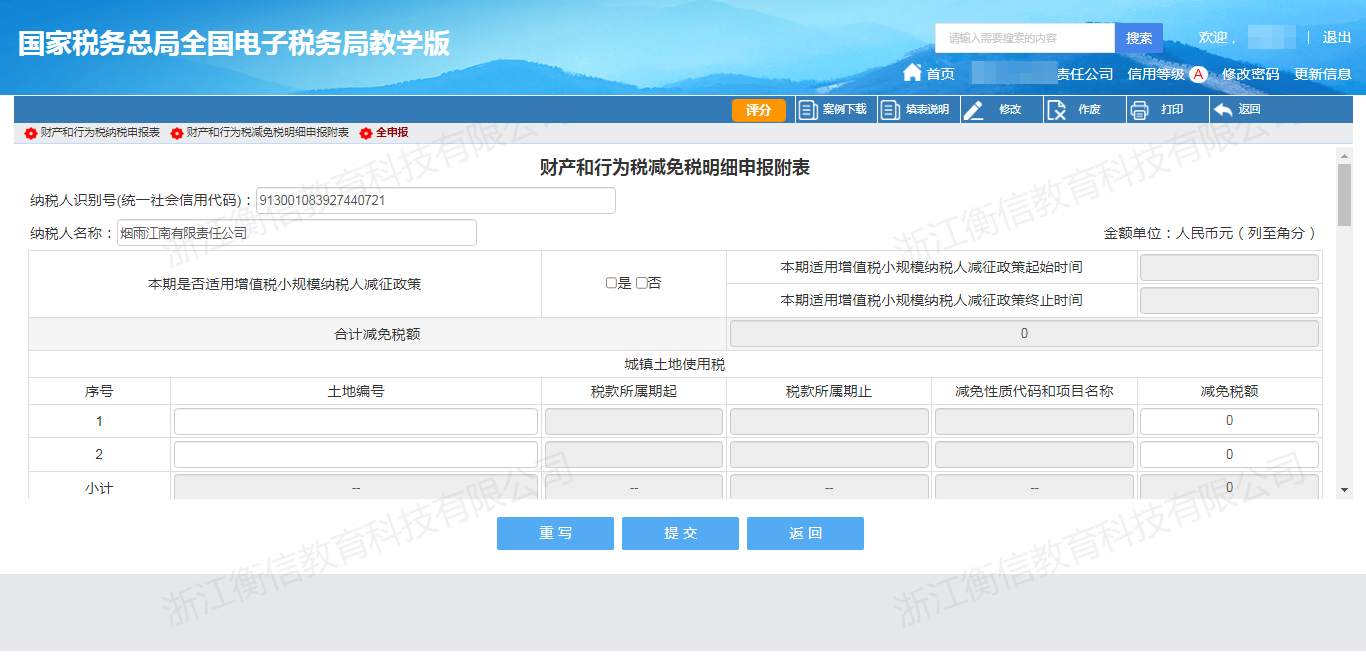1366x657 pixels.
Task: Click the 打印 printer icon
Action: [x=1139, y=110]
